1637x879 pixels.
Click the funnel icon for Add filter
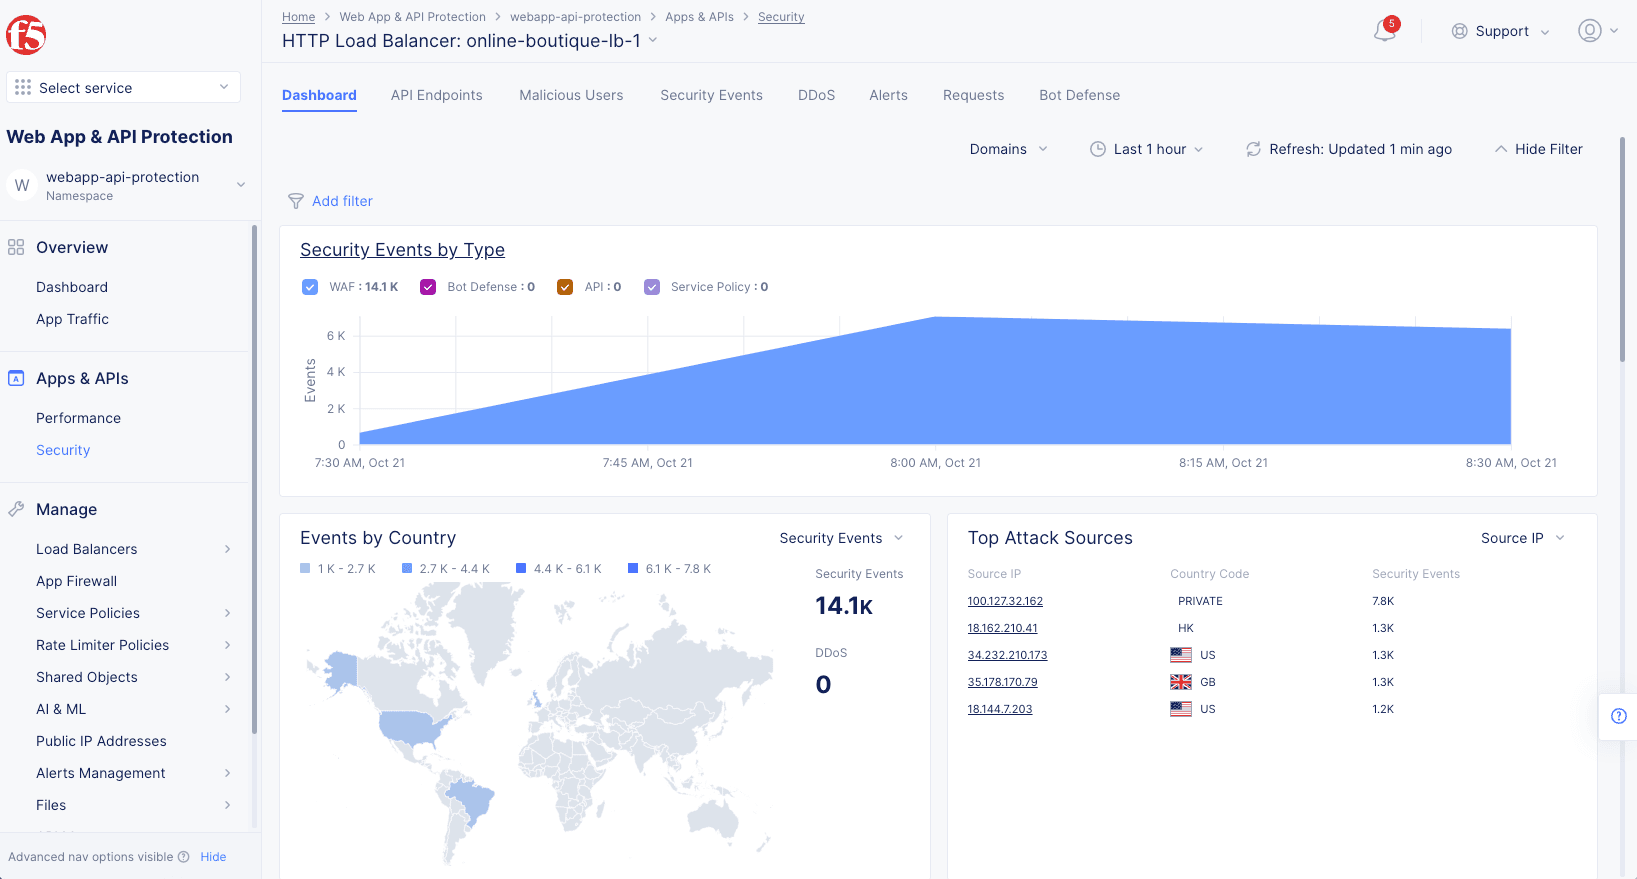[296, 201]
